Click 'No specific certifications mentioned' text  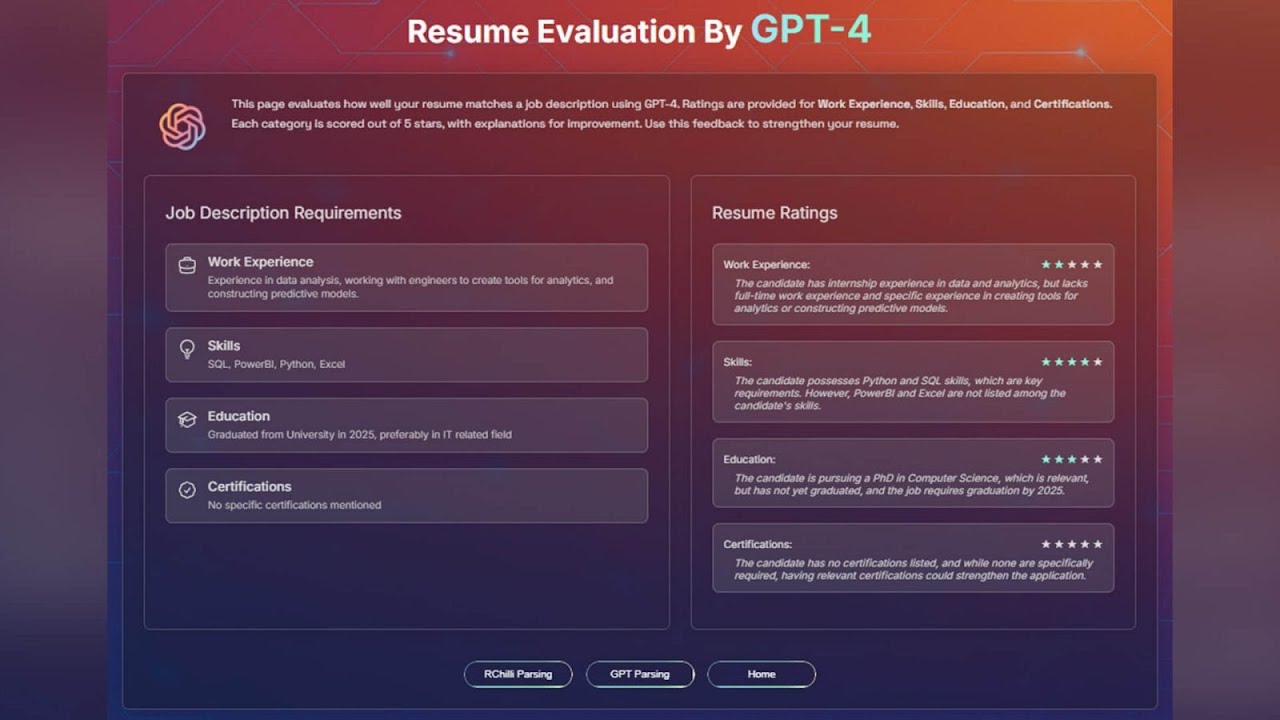pos(294,505)
